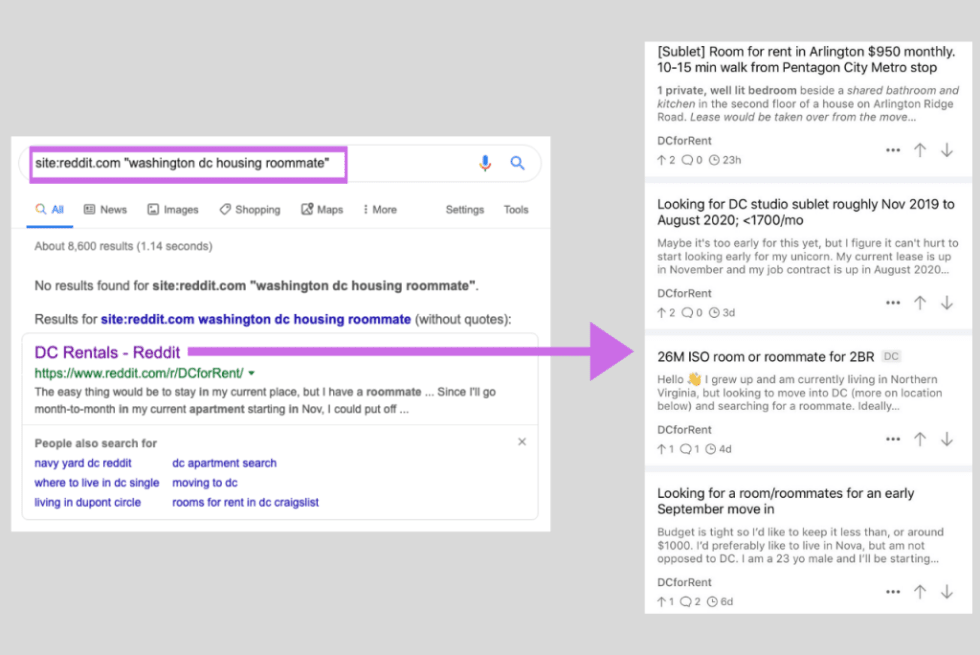Open the Maps tab
Image resolution: width=980 pixels, height=655 pixels.
click(322, 210)
